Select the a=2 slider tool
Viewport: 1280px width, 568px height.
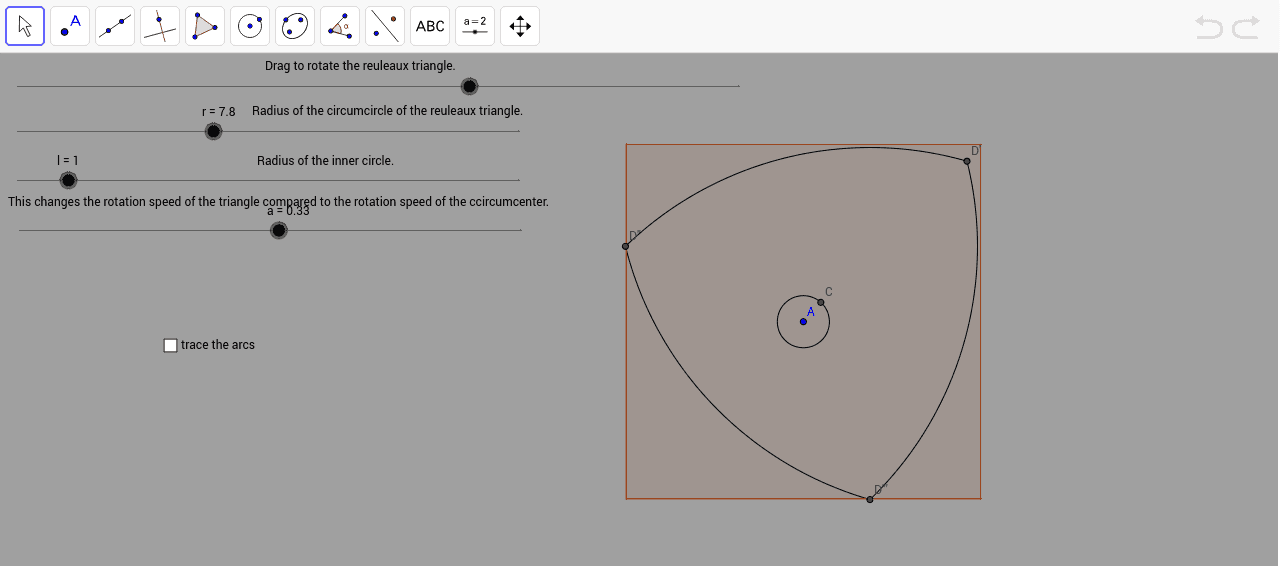[x=475, y=26]
